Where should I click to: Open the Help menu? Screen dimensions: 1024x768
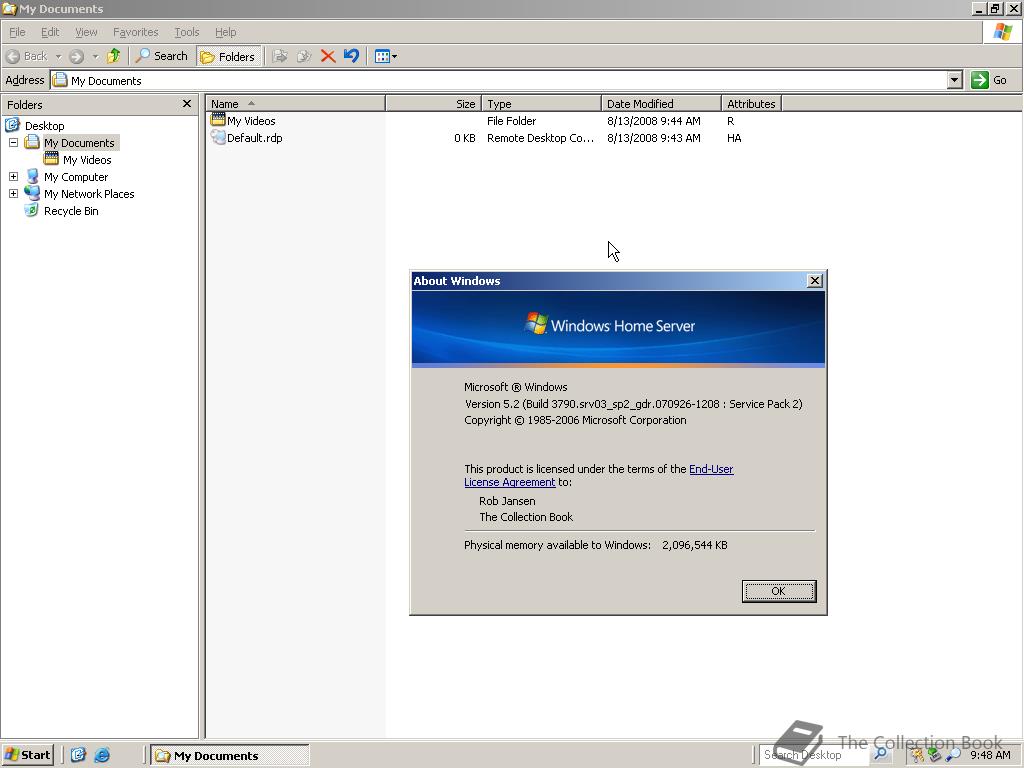tap(225, 32)
